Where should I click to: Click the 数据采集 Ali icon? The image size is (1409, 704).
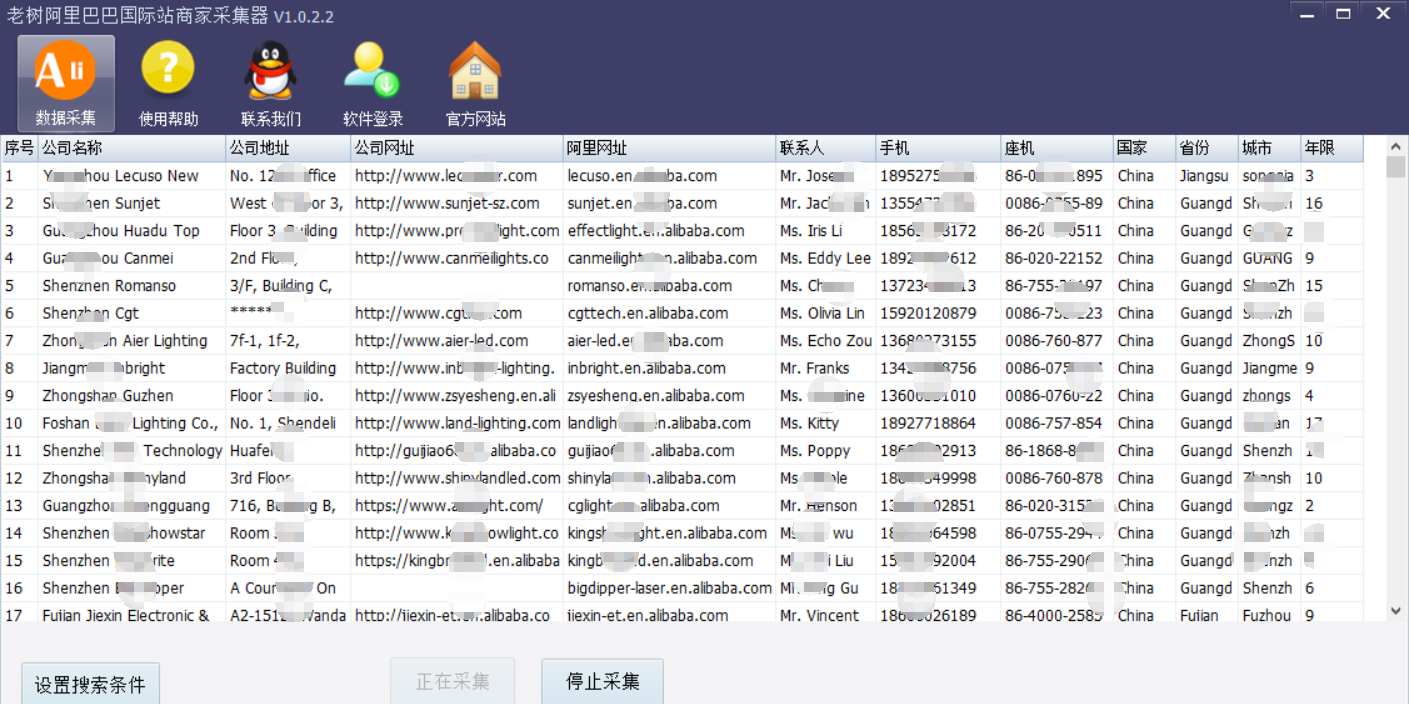tap(65, 72)
